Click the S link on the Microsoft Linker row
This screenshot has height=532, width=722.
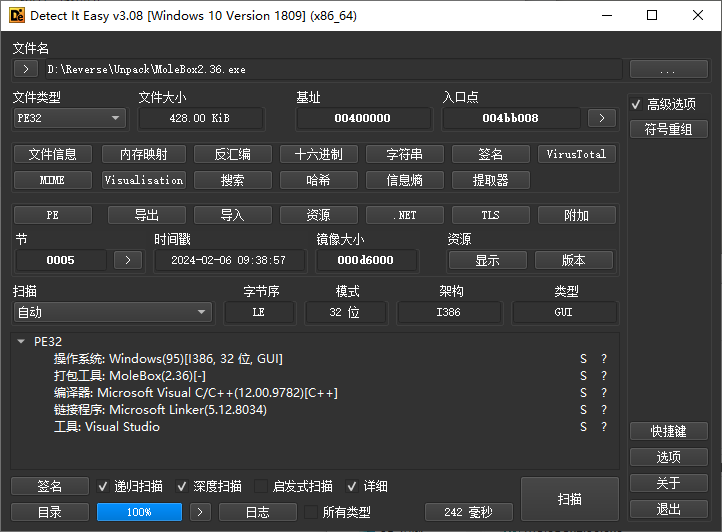583,410
